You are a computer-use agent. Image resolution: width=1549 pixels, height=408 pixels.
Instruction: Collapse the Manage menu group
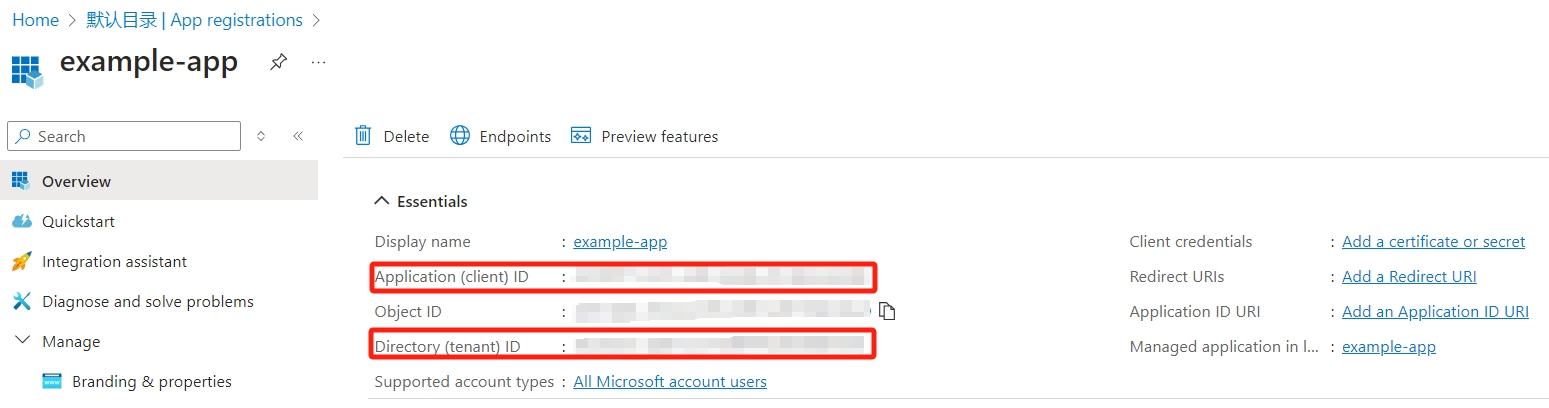coord(22,341)
